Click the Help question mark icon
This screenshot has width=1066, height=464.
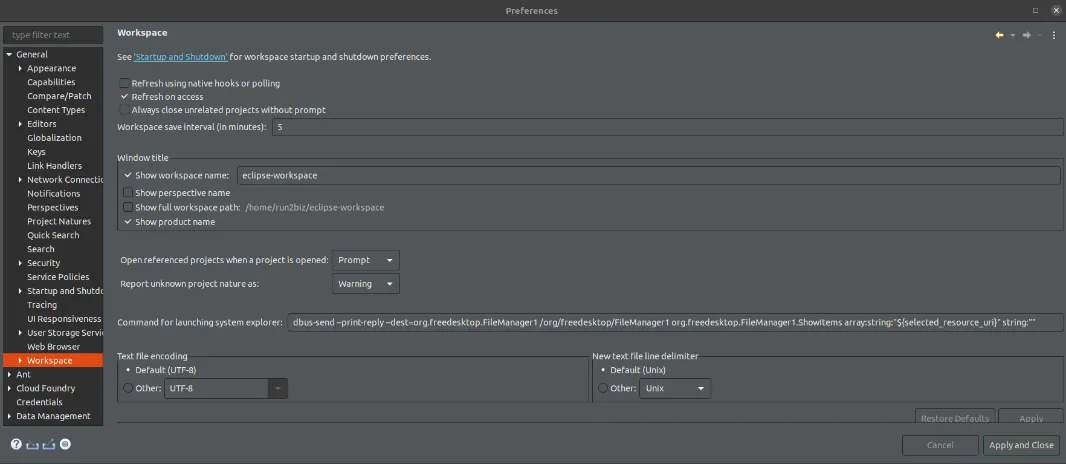(x=16, y=444)
